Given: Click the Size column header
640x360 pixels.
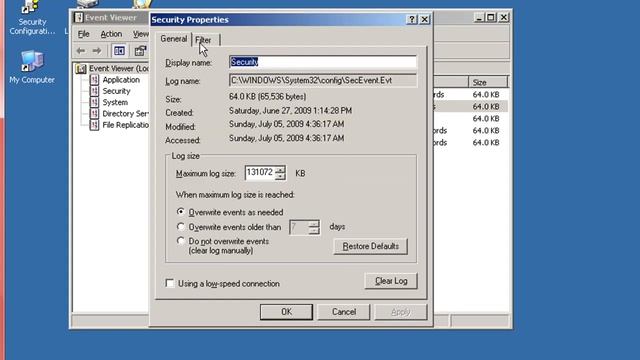Looking at the screenshot, I should (x=488, y=82).
